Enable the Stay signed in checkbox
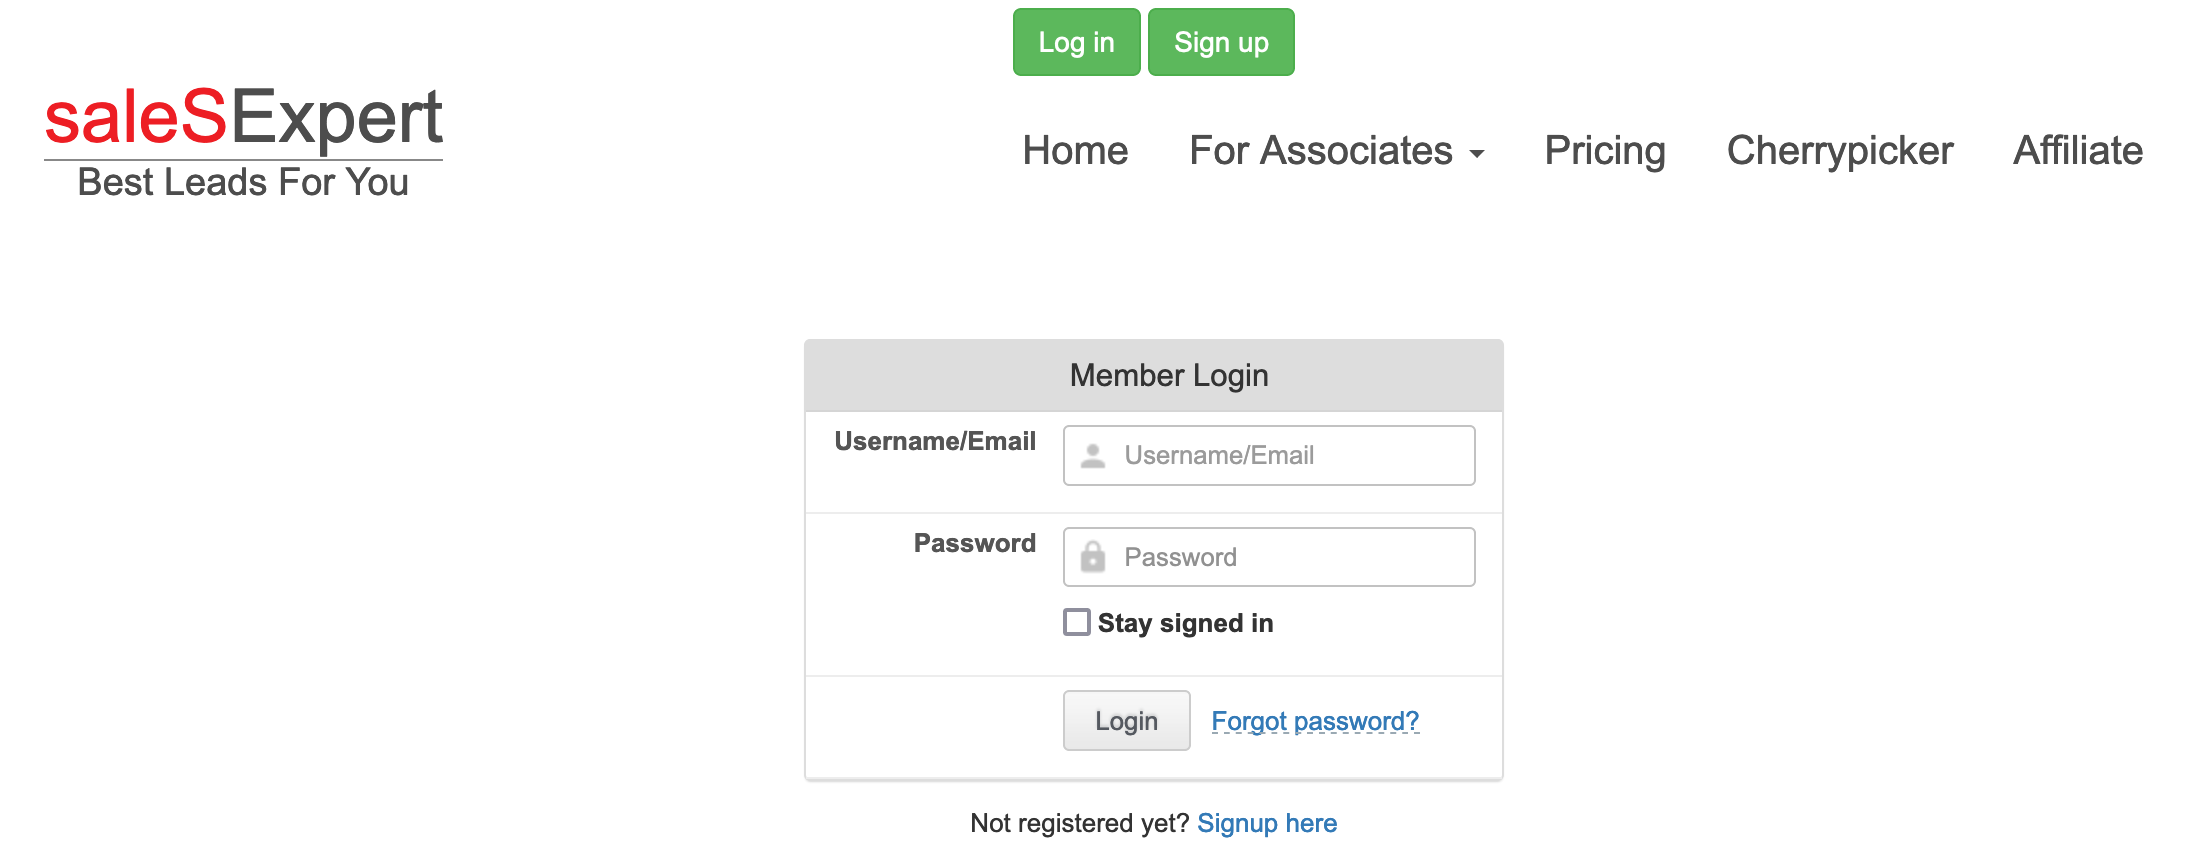This screenshot has width=2192, height=868. point(1077,622)
